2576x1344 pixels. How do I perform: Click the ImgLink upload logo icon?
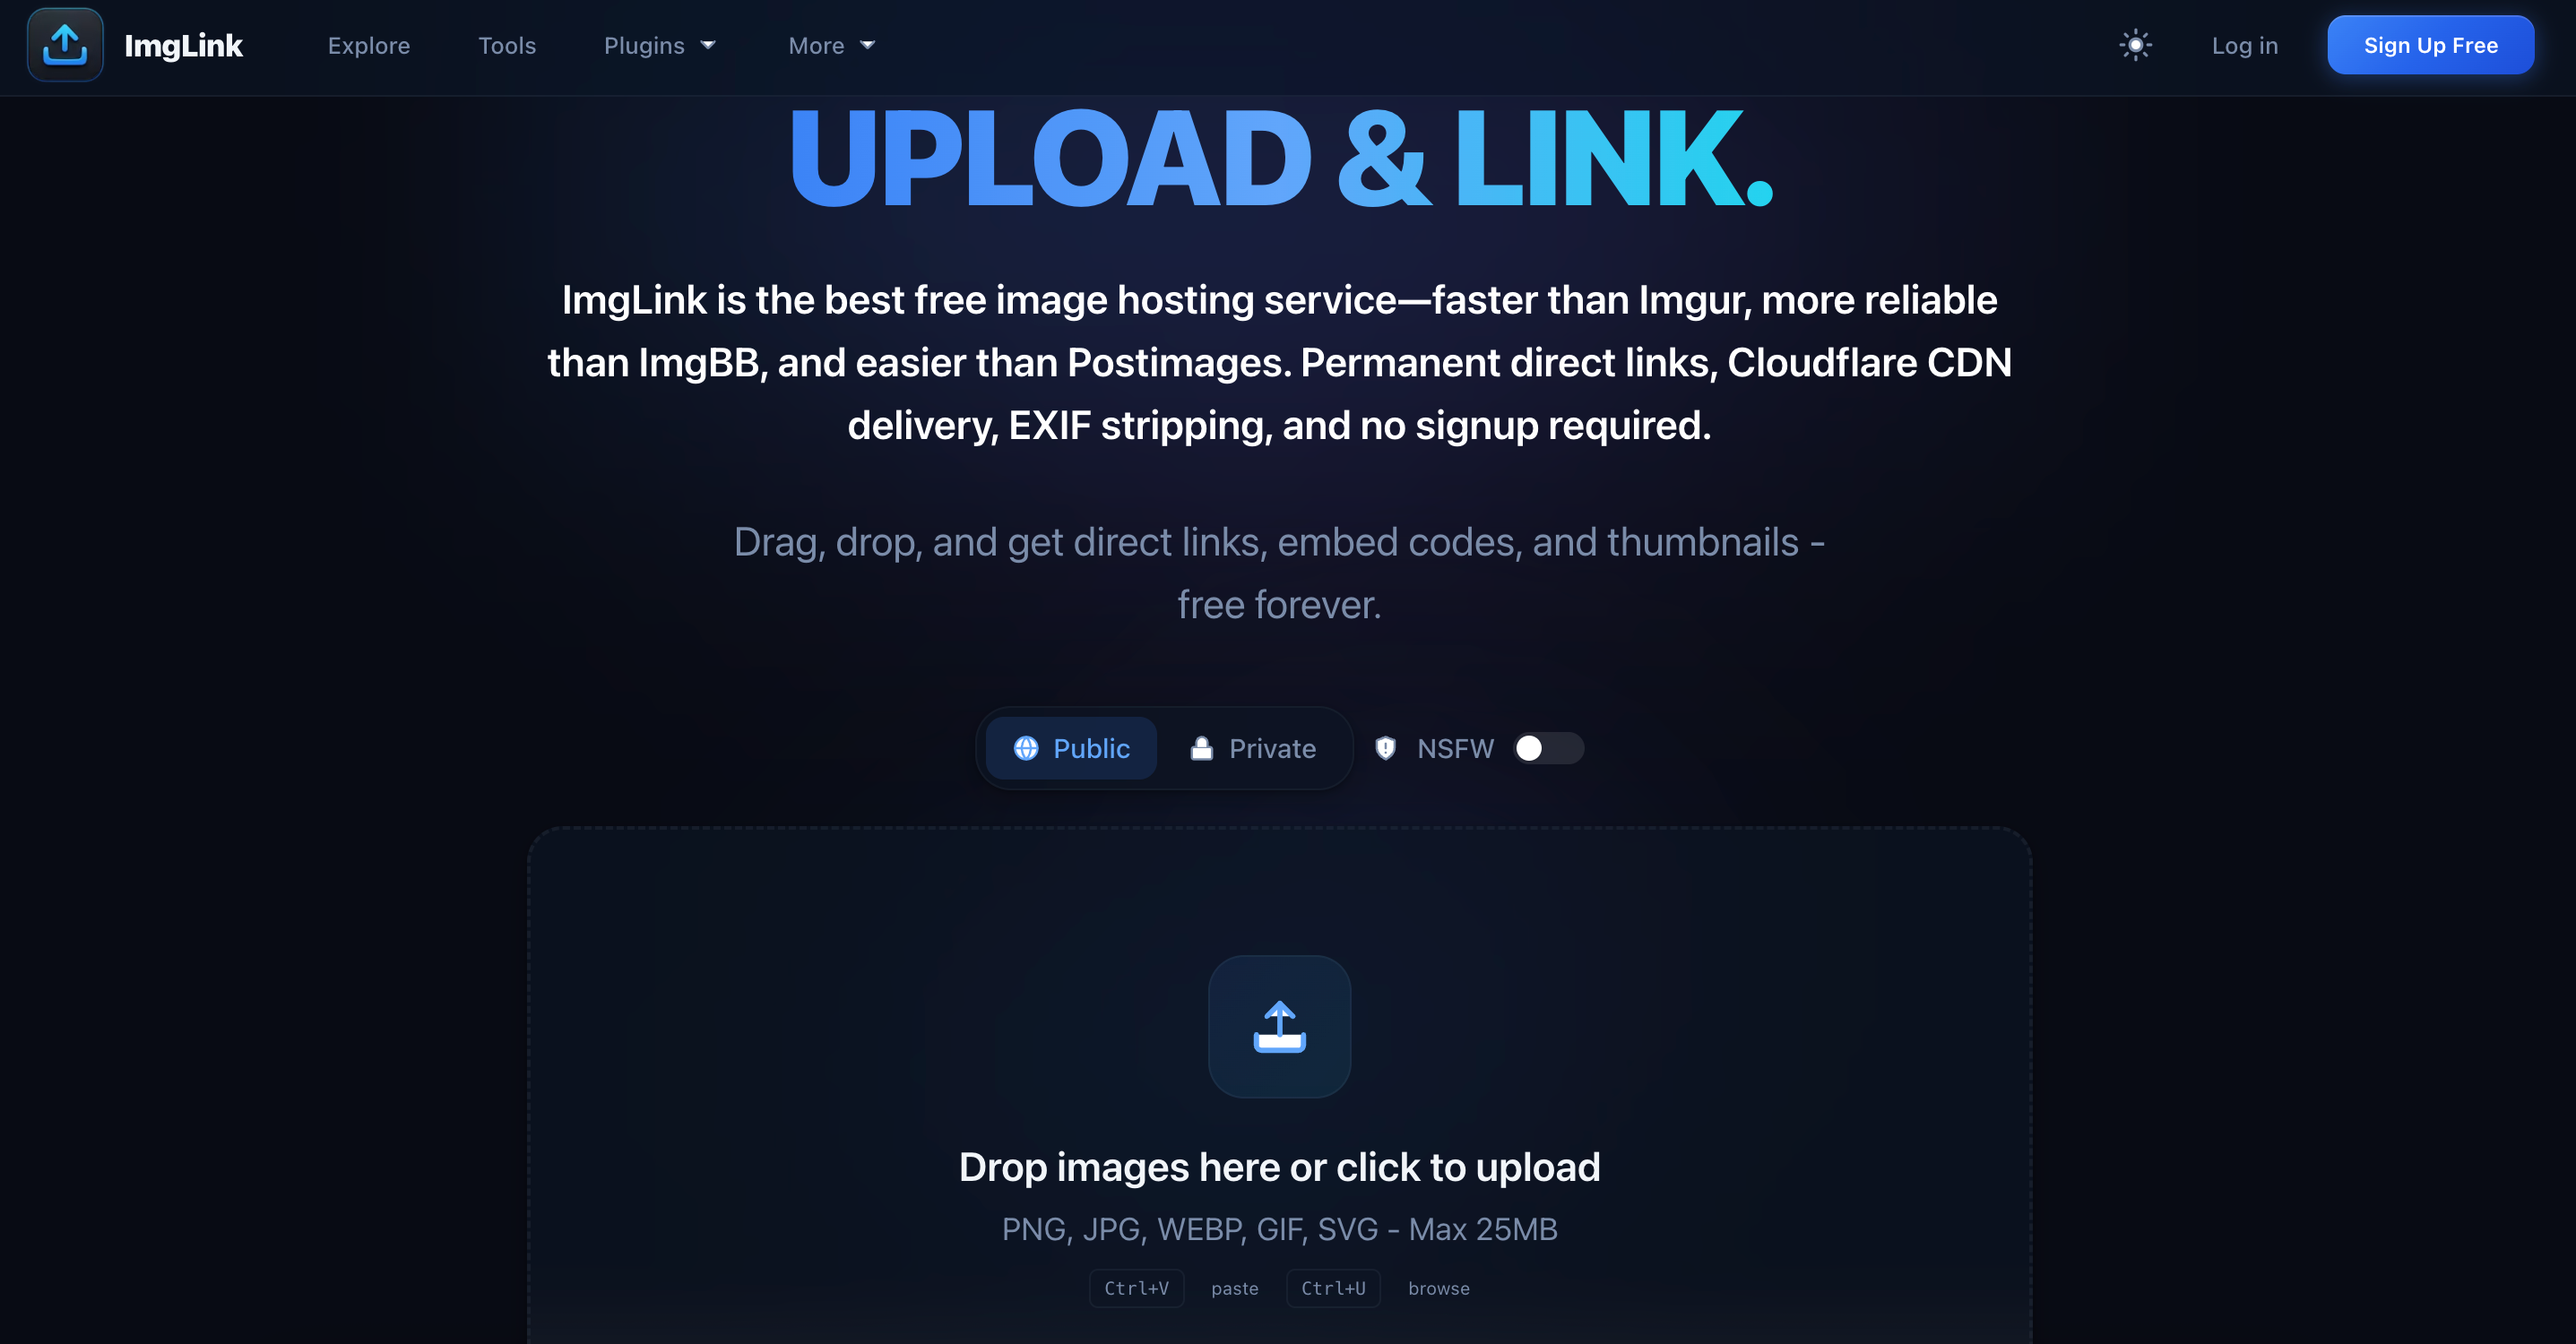[65, 45]
